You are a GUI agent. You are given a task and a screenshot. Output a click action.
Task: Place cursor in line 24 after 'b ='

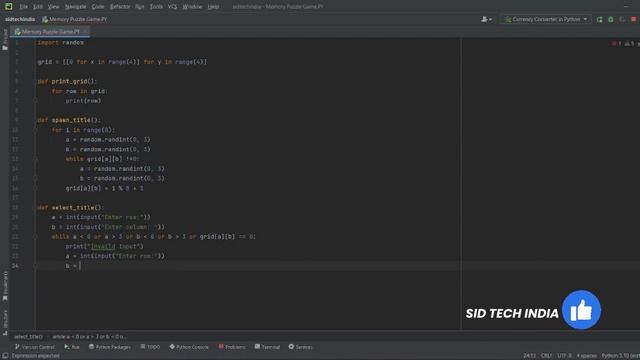[80, 266]
